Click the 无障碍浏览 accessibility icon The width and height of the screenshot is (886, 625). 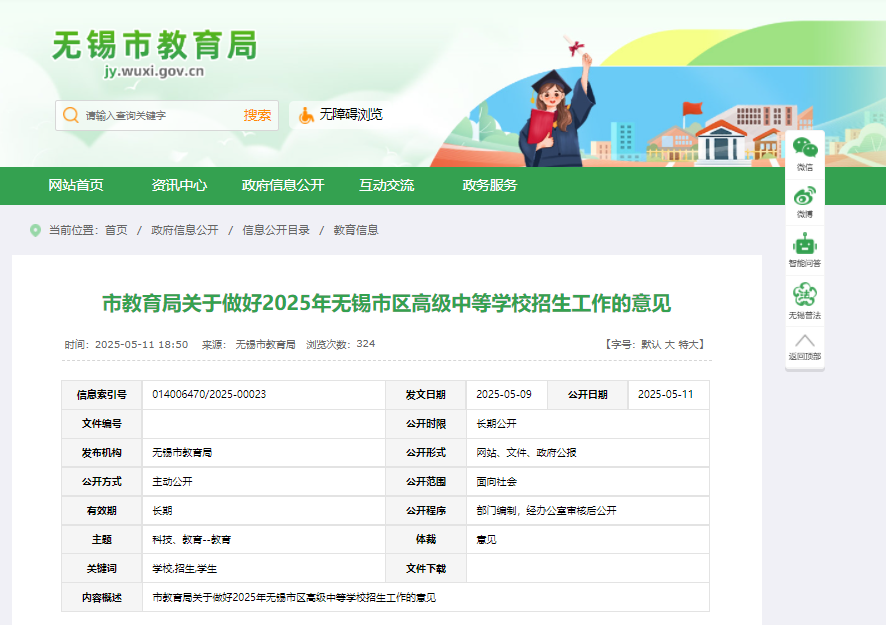(306, 115)
